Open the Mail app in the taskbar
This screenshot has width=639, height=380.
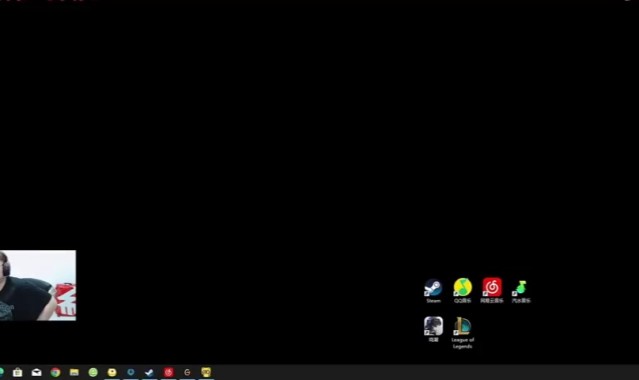pos(36,372)
